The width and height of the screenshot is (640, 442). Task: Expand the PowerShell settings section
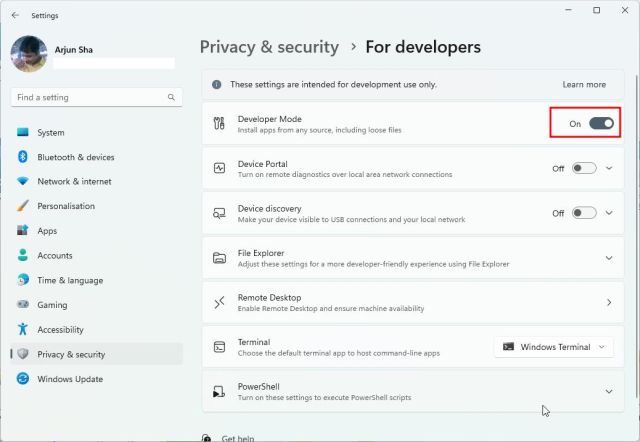(x=608, y=391)
